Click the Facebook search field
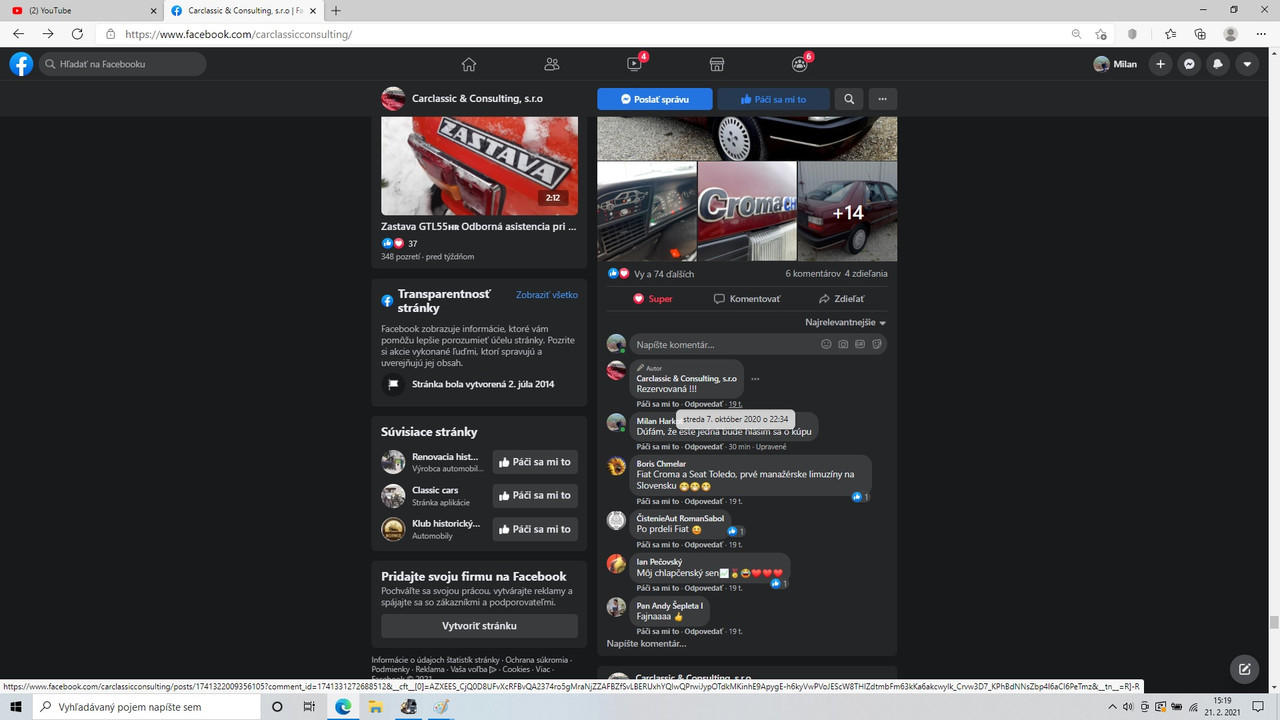Image resolution: width=1280 pixels, height=720 pixels. [122, 64]
